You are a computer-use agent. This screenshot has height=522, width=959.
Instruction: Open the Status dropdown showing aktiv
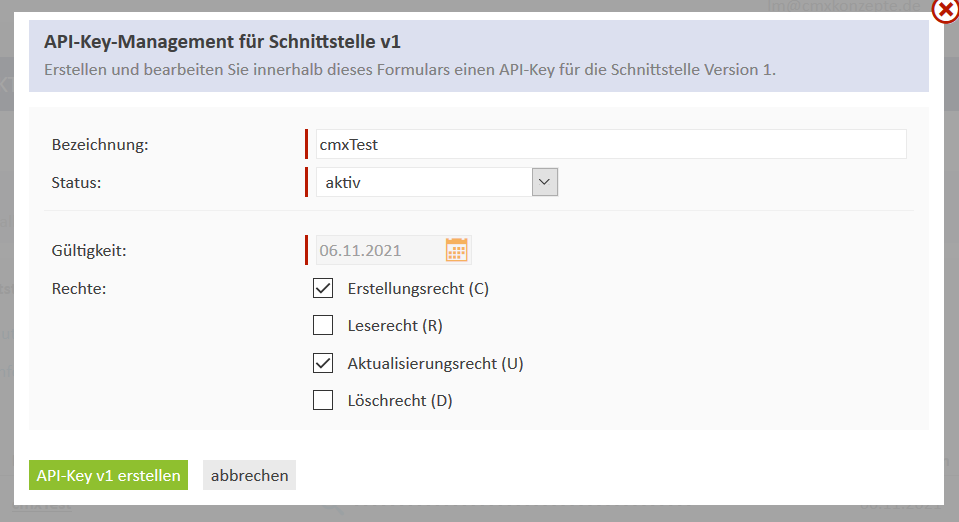[x=436, y=182]
